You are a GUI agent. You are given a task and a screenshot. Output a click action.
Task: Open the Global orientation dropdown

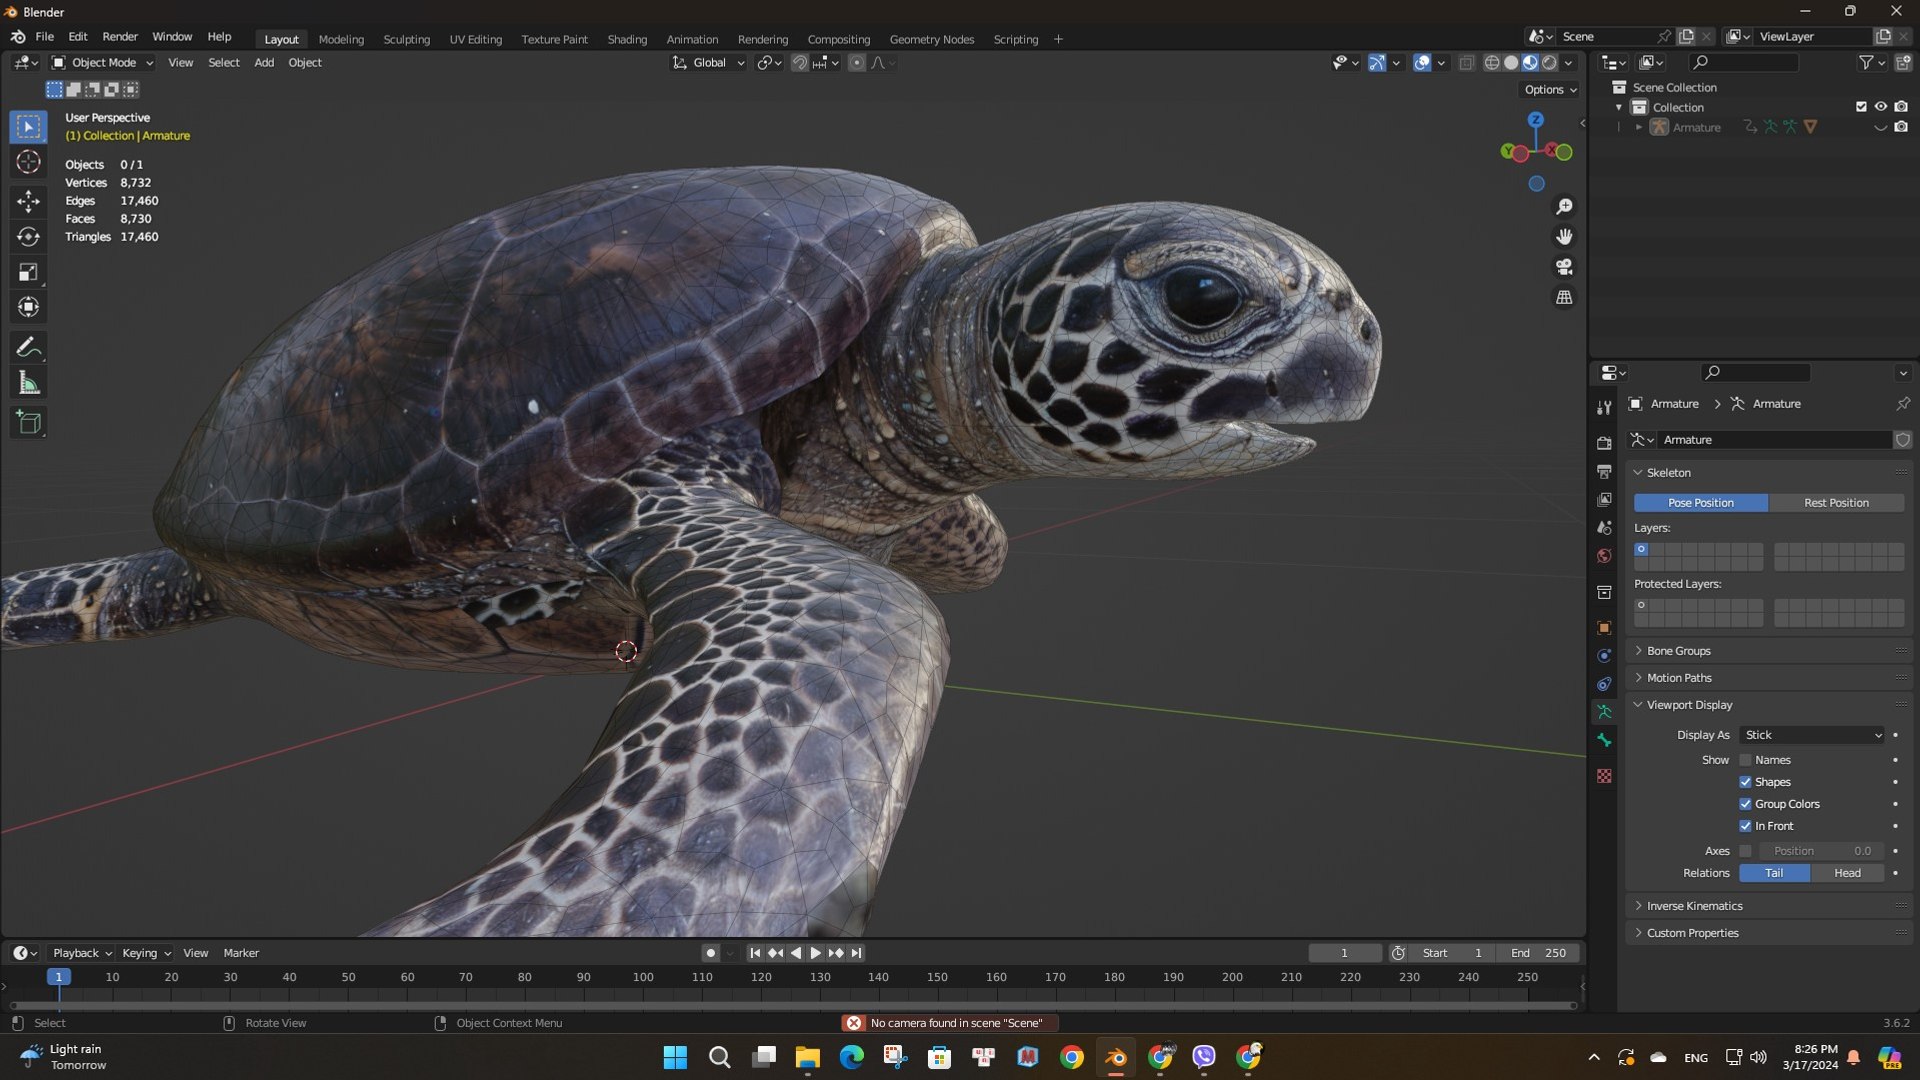tap(708, 62)
